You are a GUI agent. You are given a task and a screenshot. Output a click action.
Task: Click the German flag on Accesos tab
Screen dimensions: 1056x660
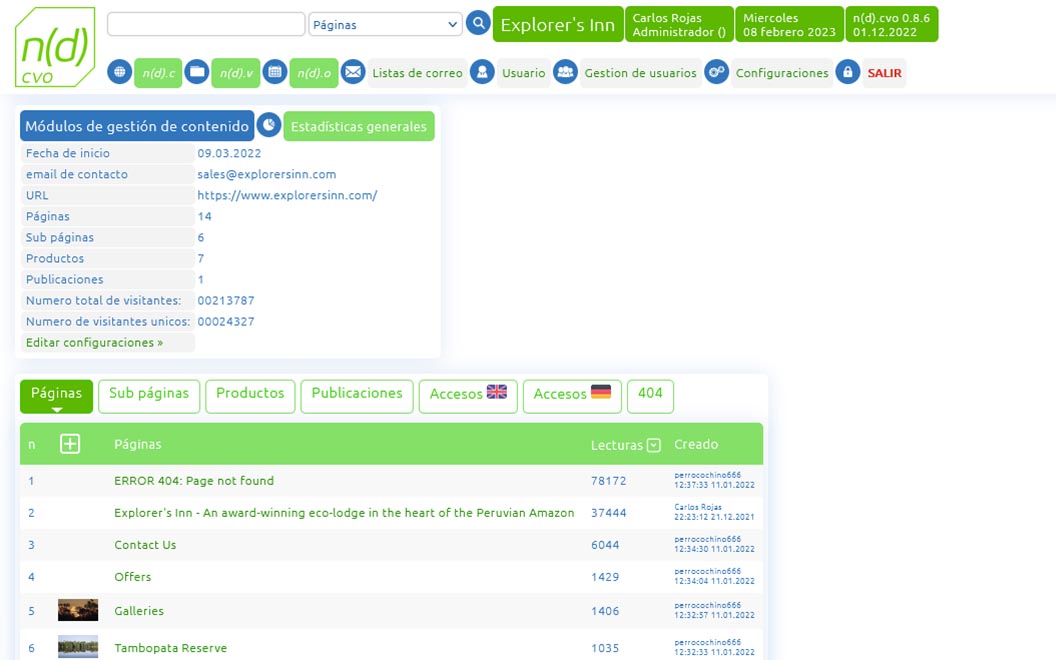pyautogui.click(x=601, y=392)
